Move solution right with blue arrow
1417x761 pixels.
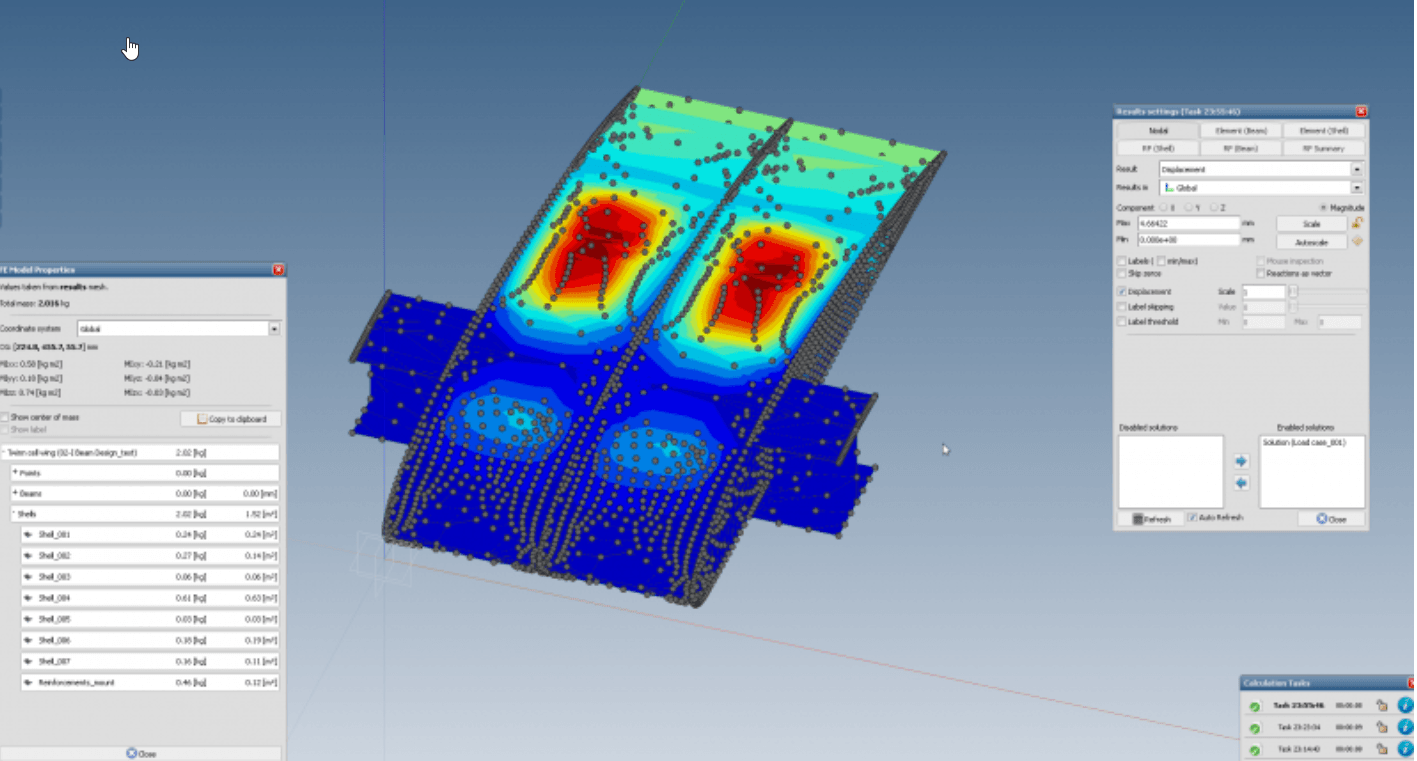1241,461
